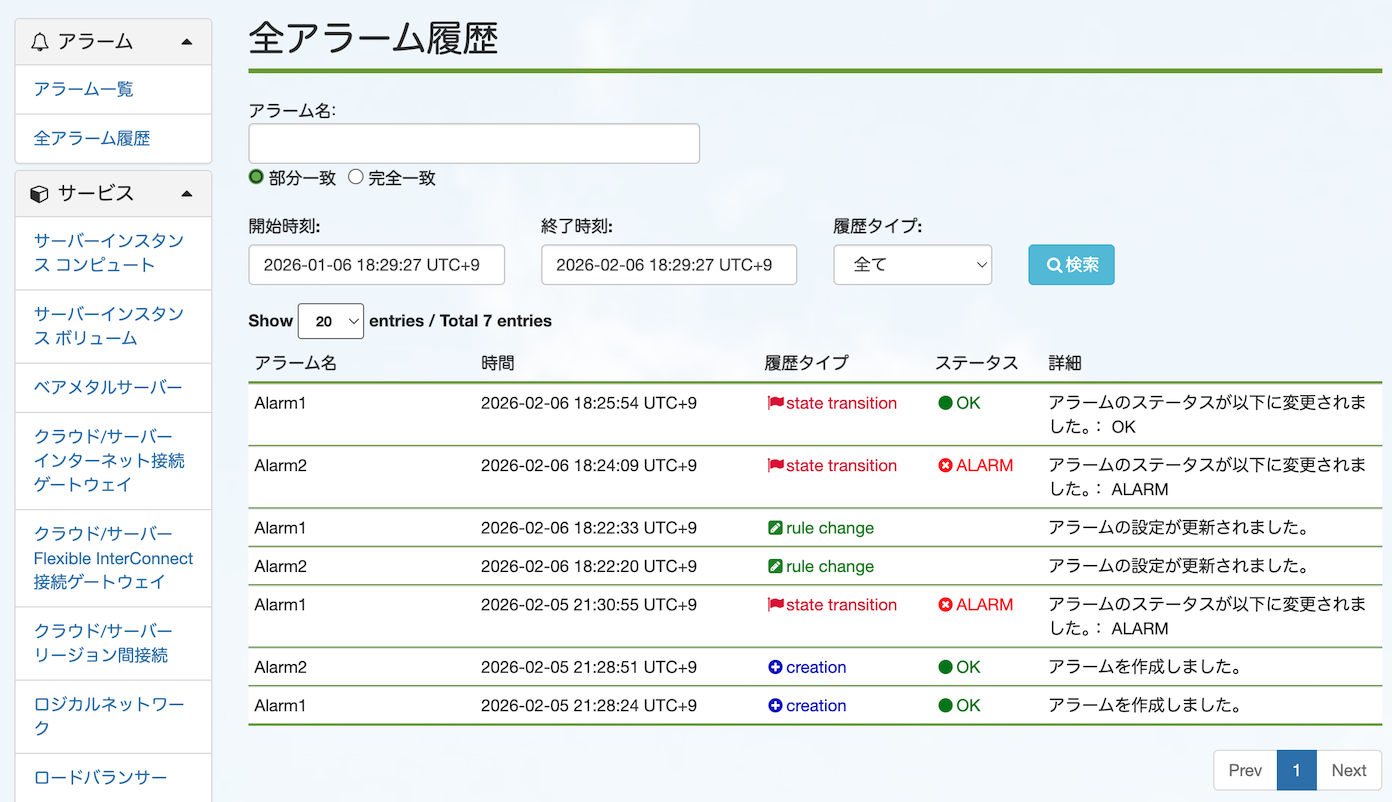Click the flag icon on Alarm2's state transition entry
1392x802 pixels.
pyautogui.click(x=775, y=465)
